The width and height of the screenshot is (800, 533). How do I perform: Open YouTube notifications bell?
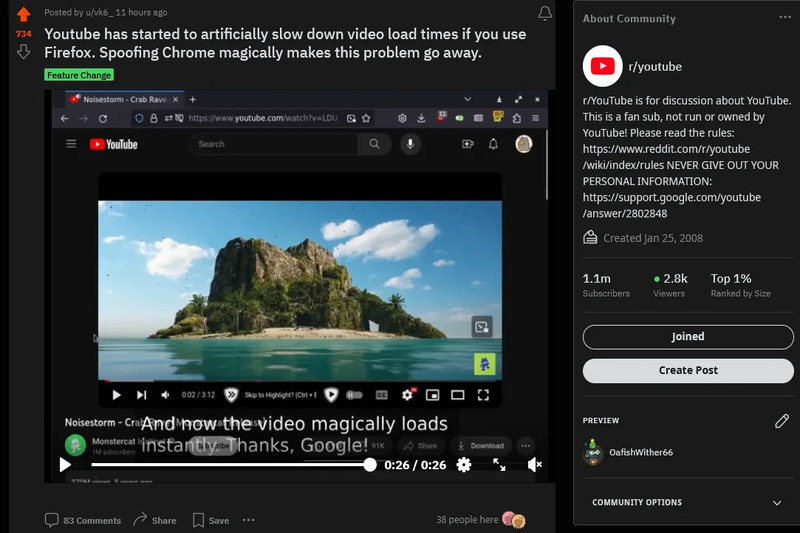pos(493,144)
